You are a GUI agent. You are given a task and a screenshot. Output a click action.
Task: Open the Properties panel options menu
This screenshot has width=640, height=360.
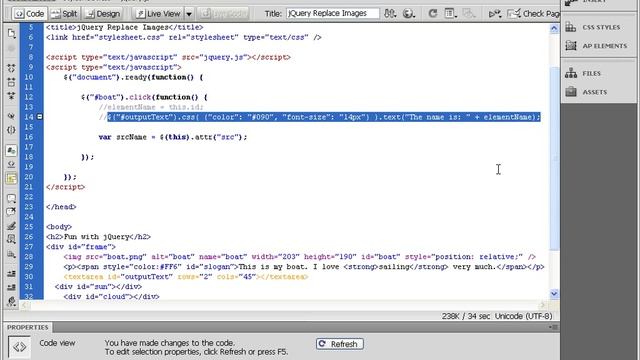coord(553,327)
